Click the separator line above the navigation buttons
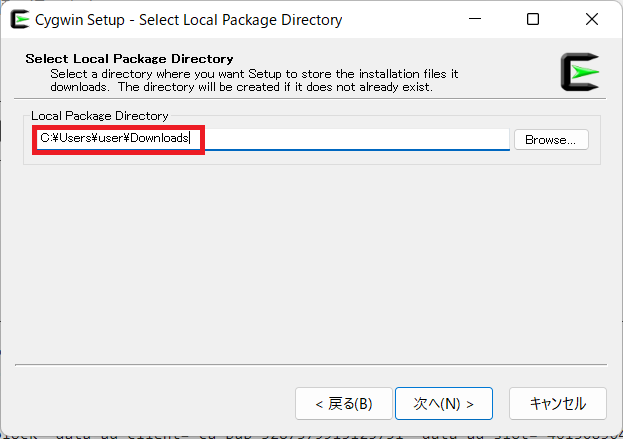Viewport: 623px width, 439px height. pos(311,364)
